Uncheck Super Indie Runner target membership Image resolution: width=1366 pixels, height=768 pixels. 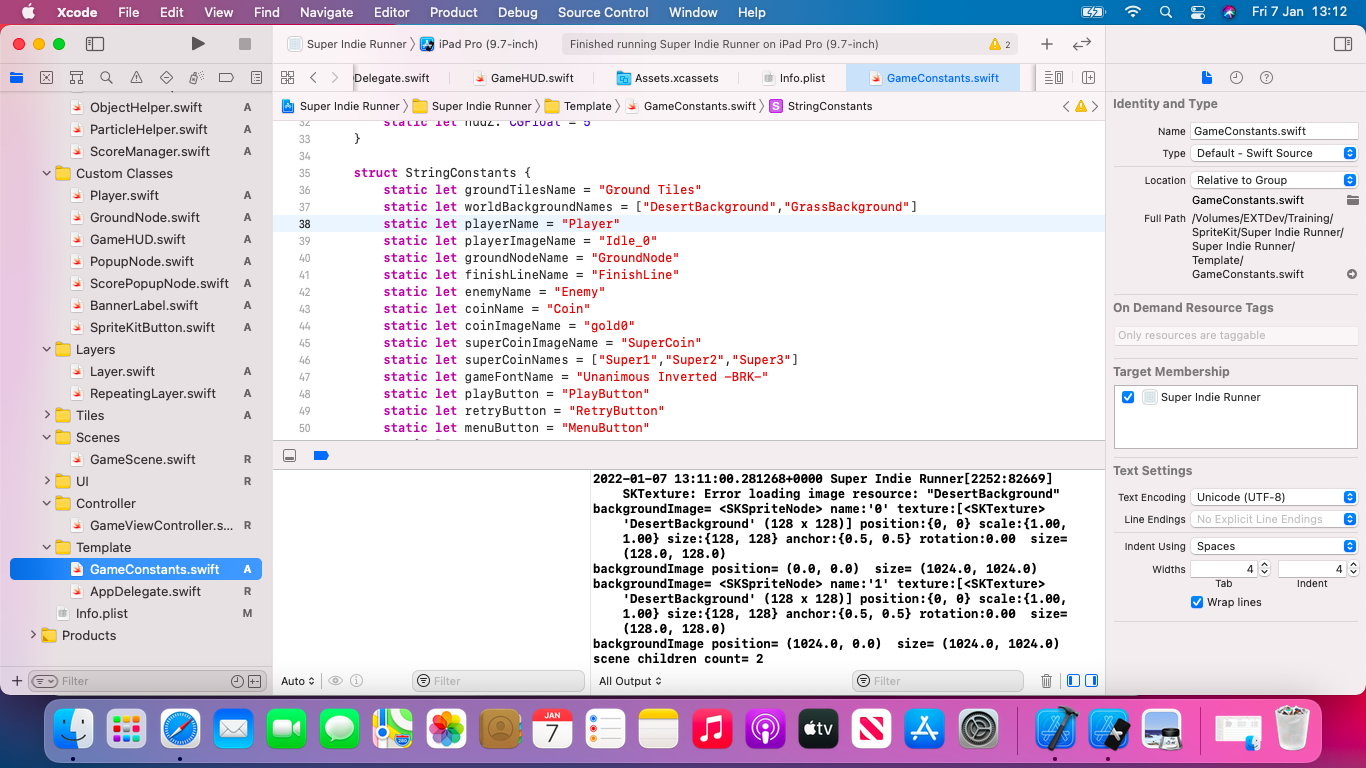1128,397
